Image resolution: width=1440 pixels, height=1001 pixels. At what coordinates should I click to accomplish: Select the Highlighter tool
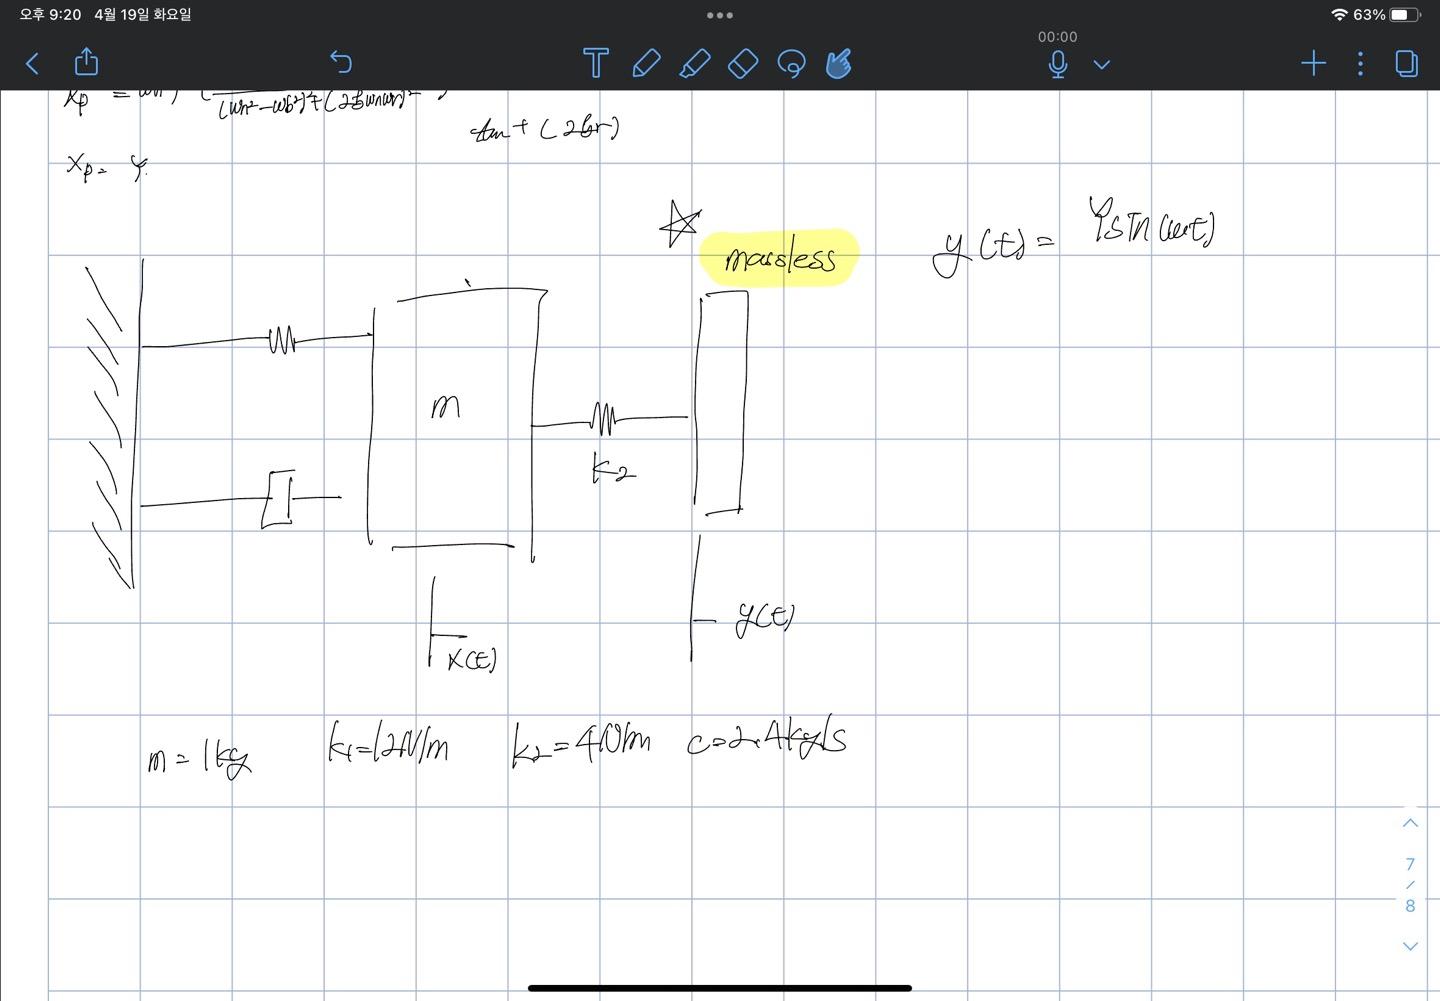pos(695,63)
